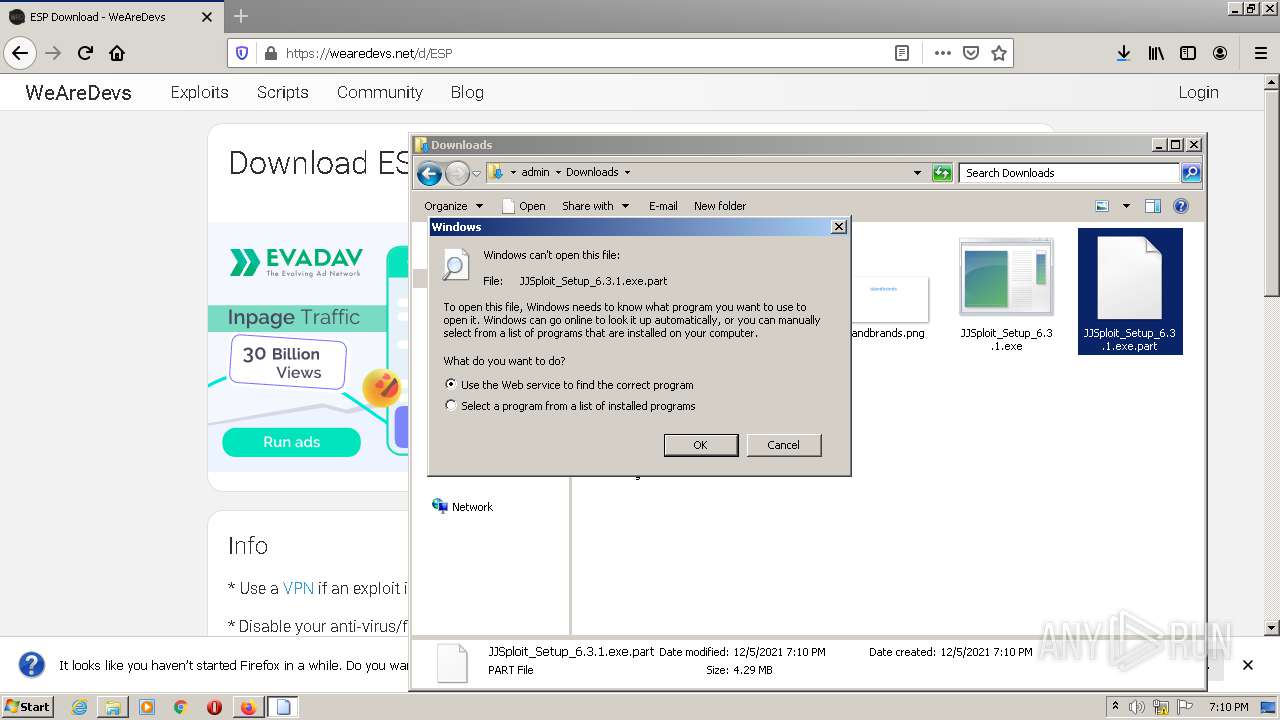Open Scripts on WeAreDevs navbar
The width and height of the screenshot is (1280, 720).
pyautogui.click(x=283, y=92)
